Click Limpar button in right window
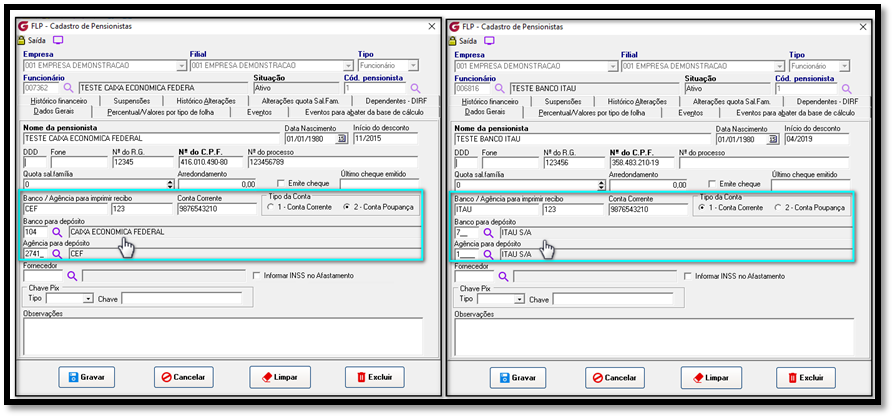 710,378
